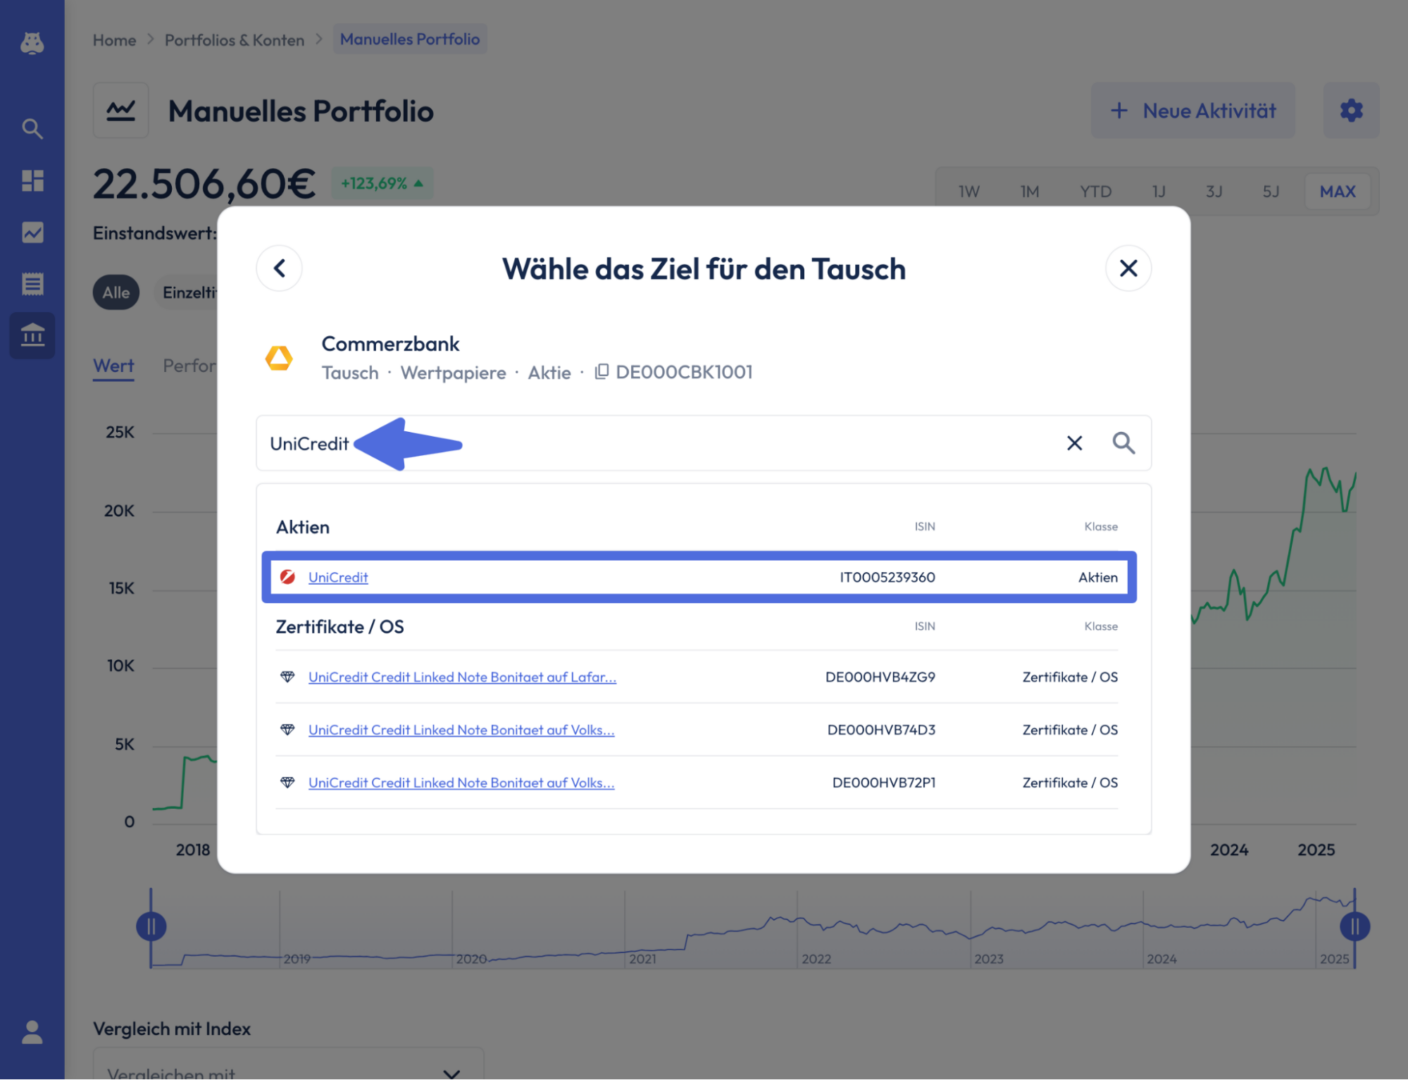Open the dashboard grid icon in sidebar
This screenshot has height=1080, width=1408.
(32, 180)
